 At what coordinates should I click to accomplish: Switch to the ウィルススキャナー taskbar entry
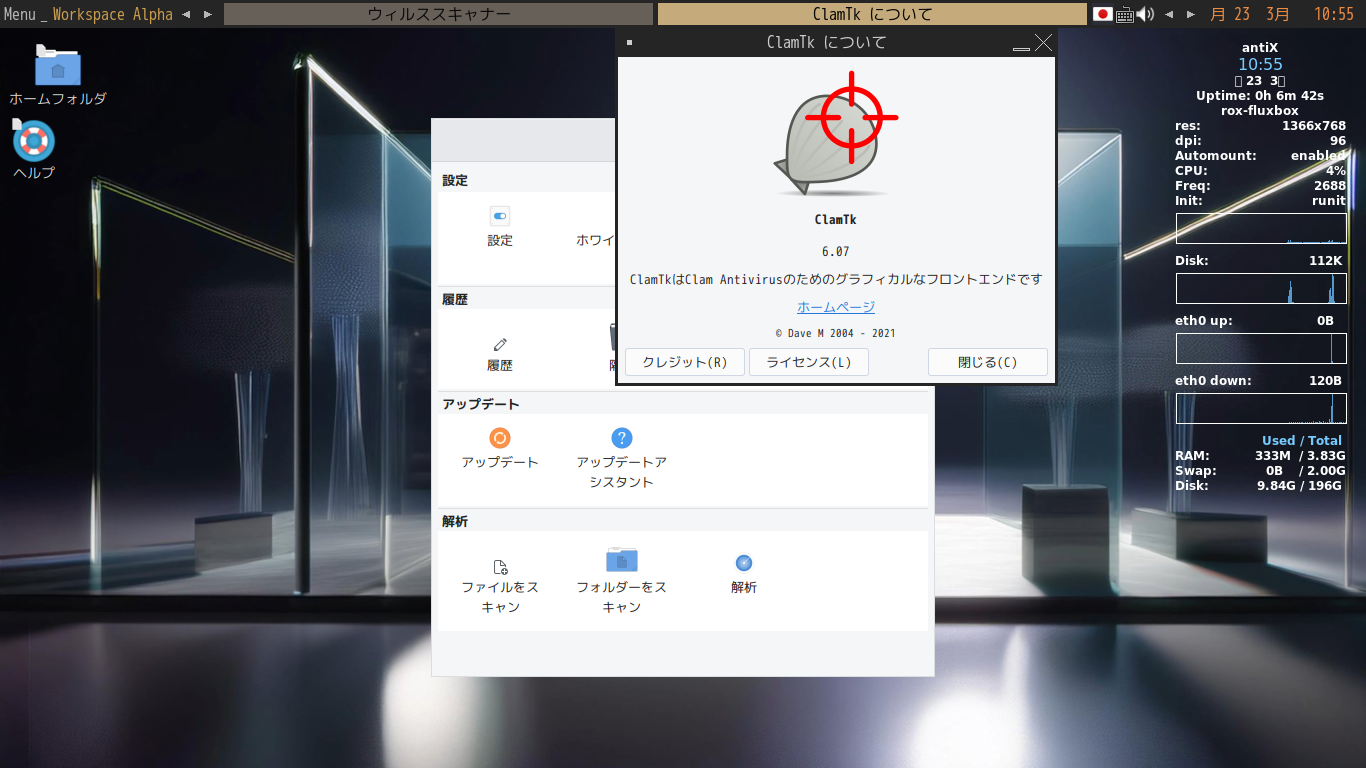pyautogui.click(x=439, y=14)
